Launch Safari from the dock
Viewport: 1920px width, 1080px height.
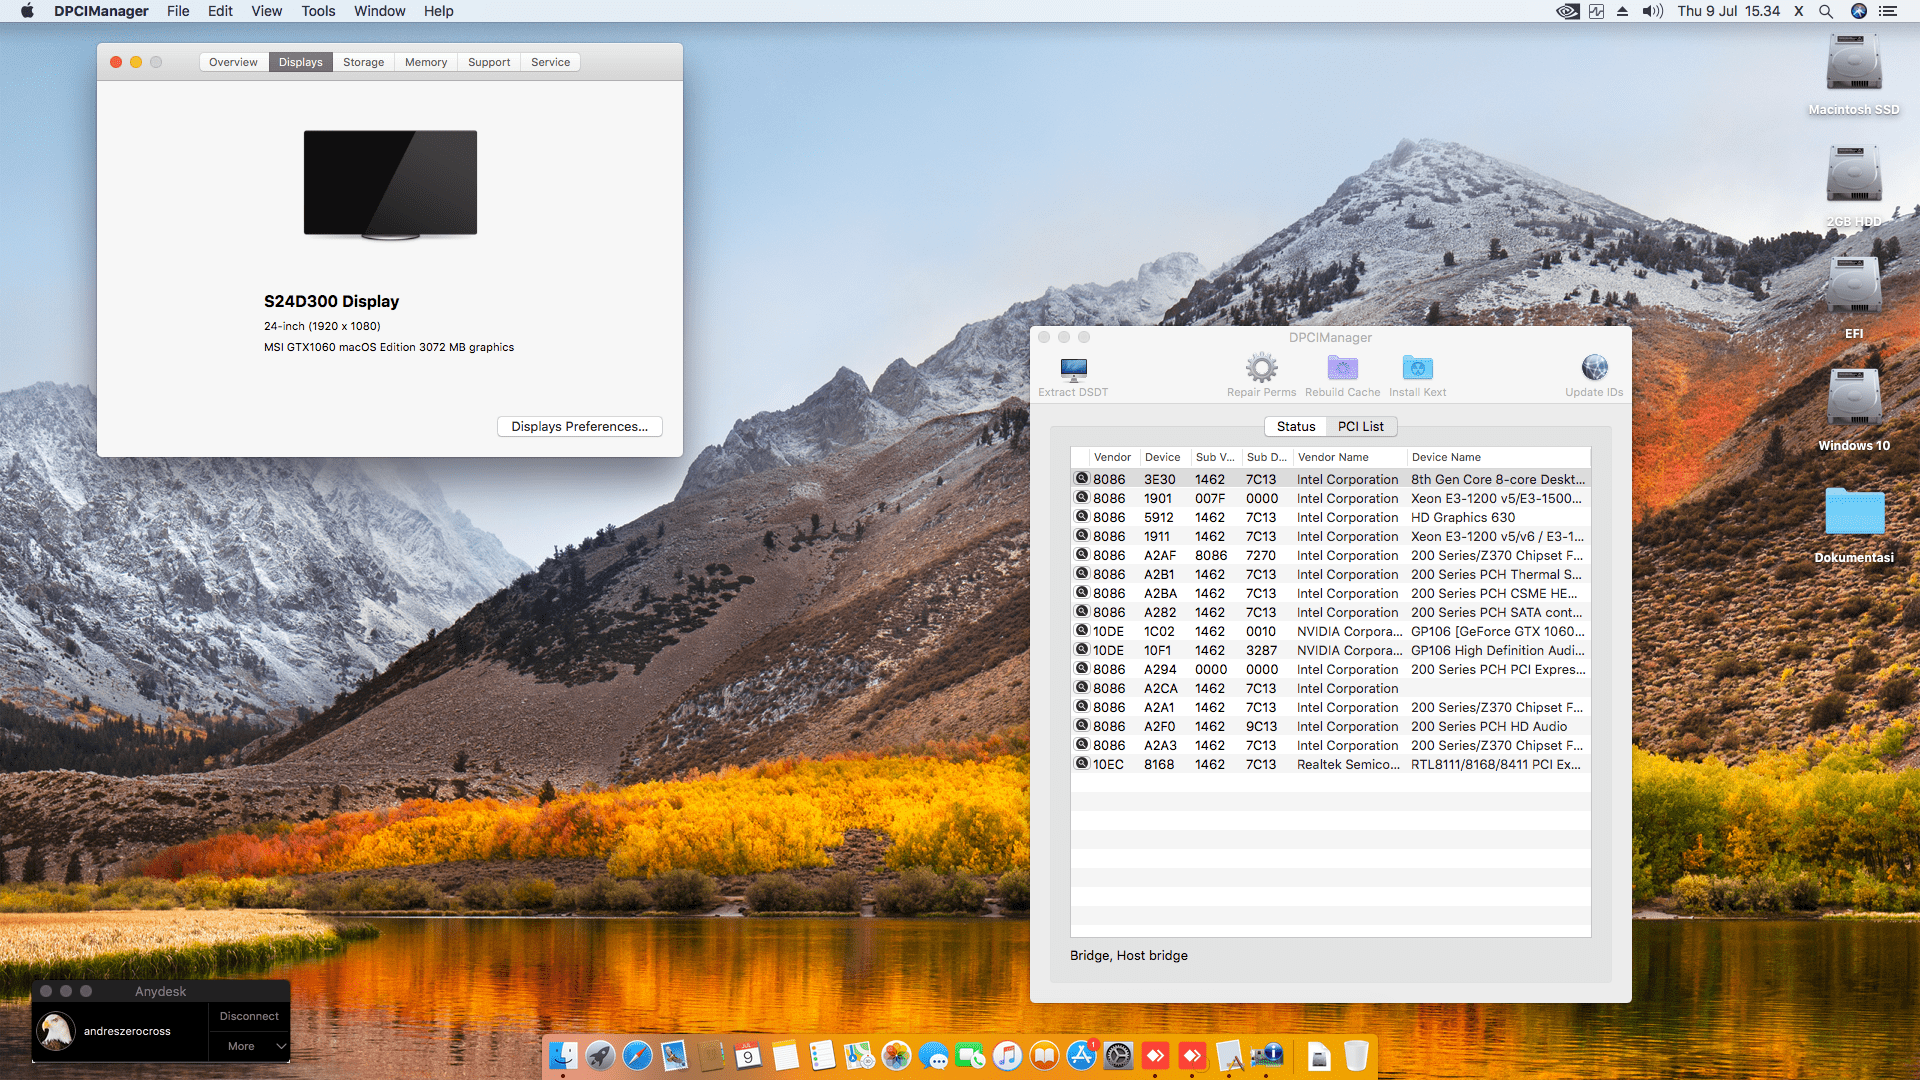[637, 1055]
